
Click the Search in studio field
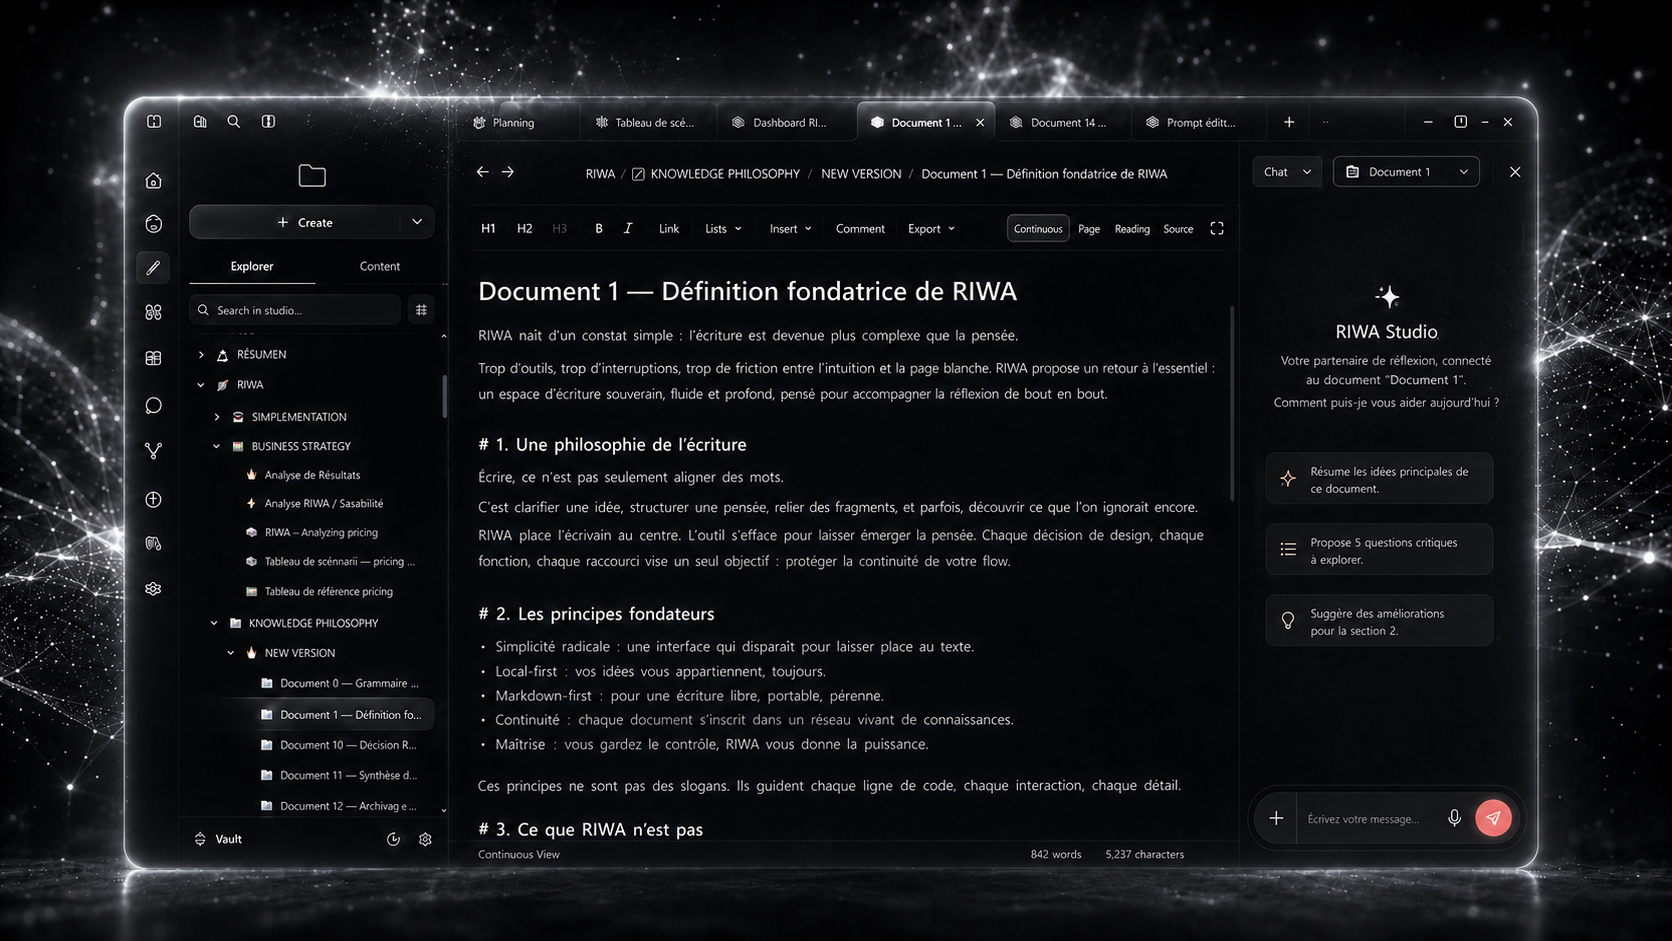point(295,310)
